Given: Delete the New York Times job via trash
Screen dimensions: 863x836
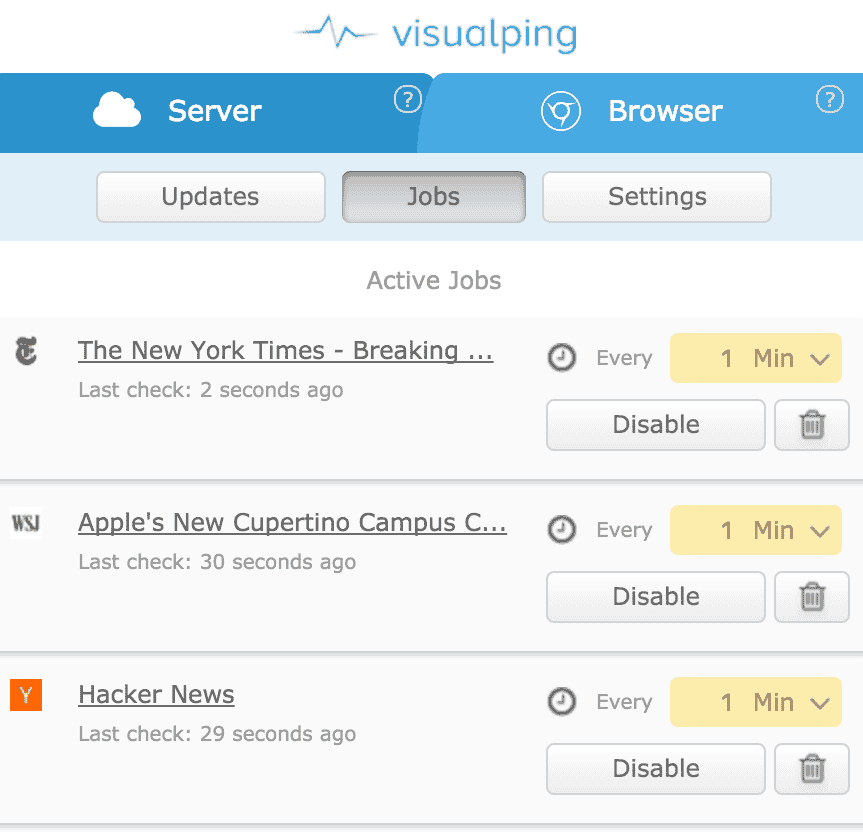Looking at the screenshot, I should [x=812, y=425].
